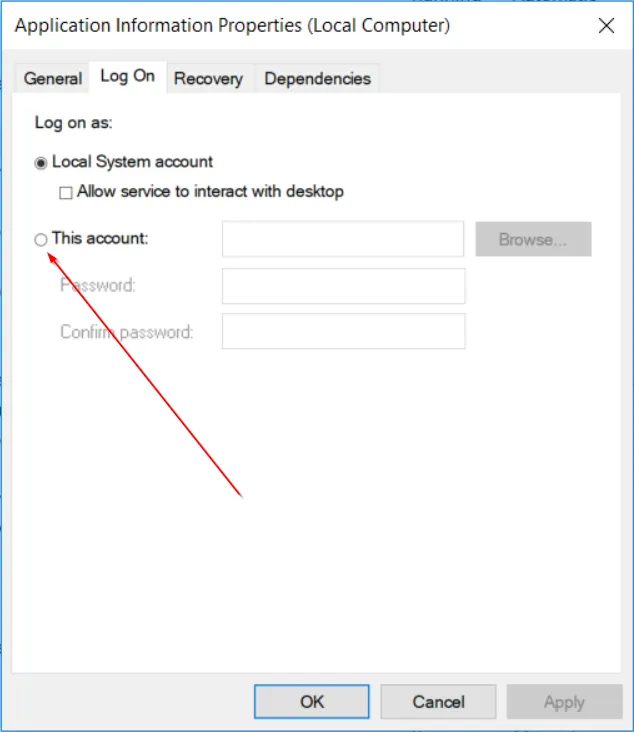This screenshot has width=634, height=732.
Task: Click the red annotation arrow line
Action: [145, 375]
